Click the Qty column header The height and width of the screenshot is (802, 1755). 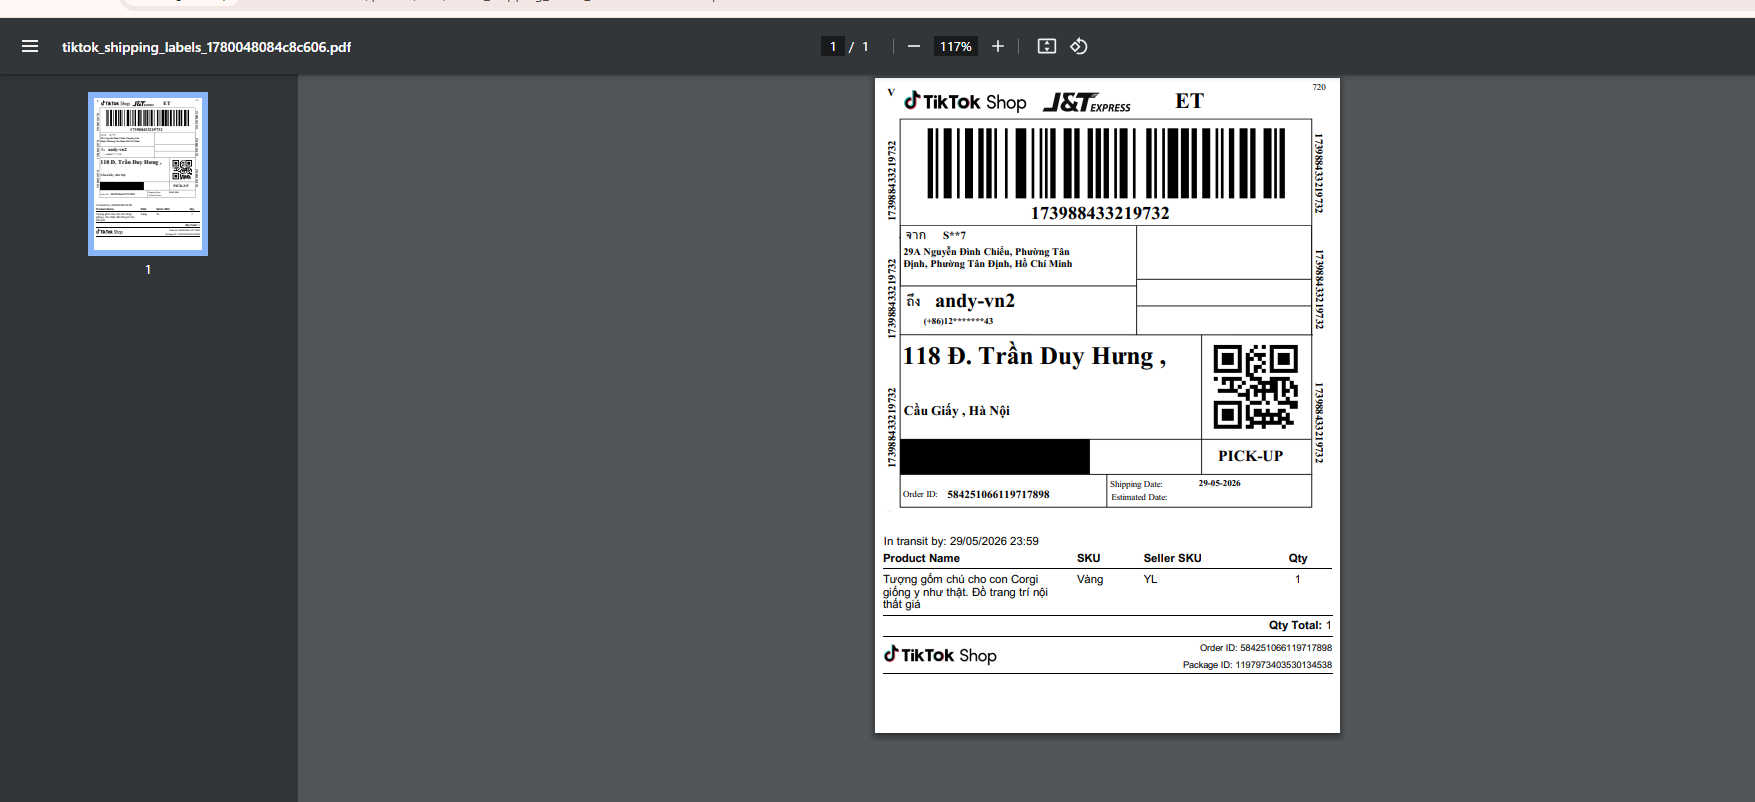click(x=1298, y=558)
